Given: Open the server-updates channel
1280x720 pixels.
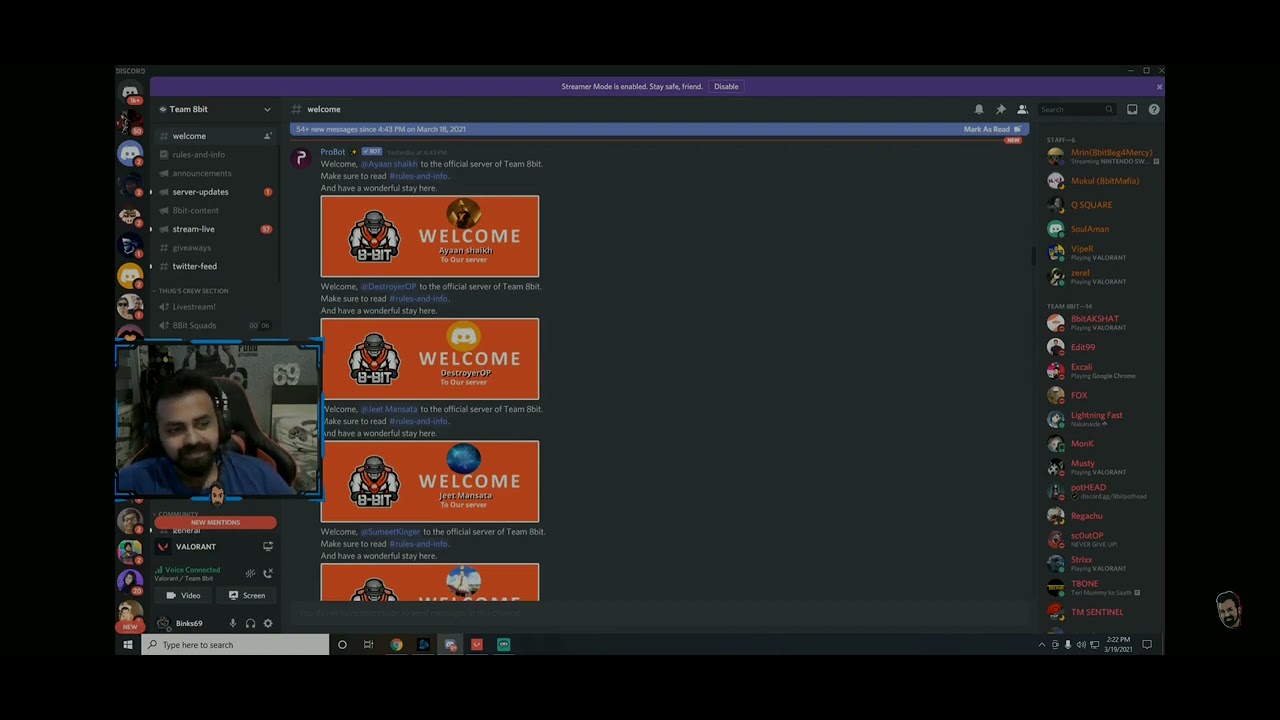Looking at the screenshot, I should click(214, 192).
